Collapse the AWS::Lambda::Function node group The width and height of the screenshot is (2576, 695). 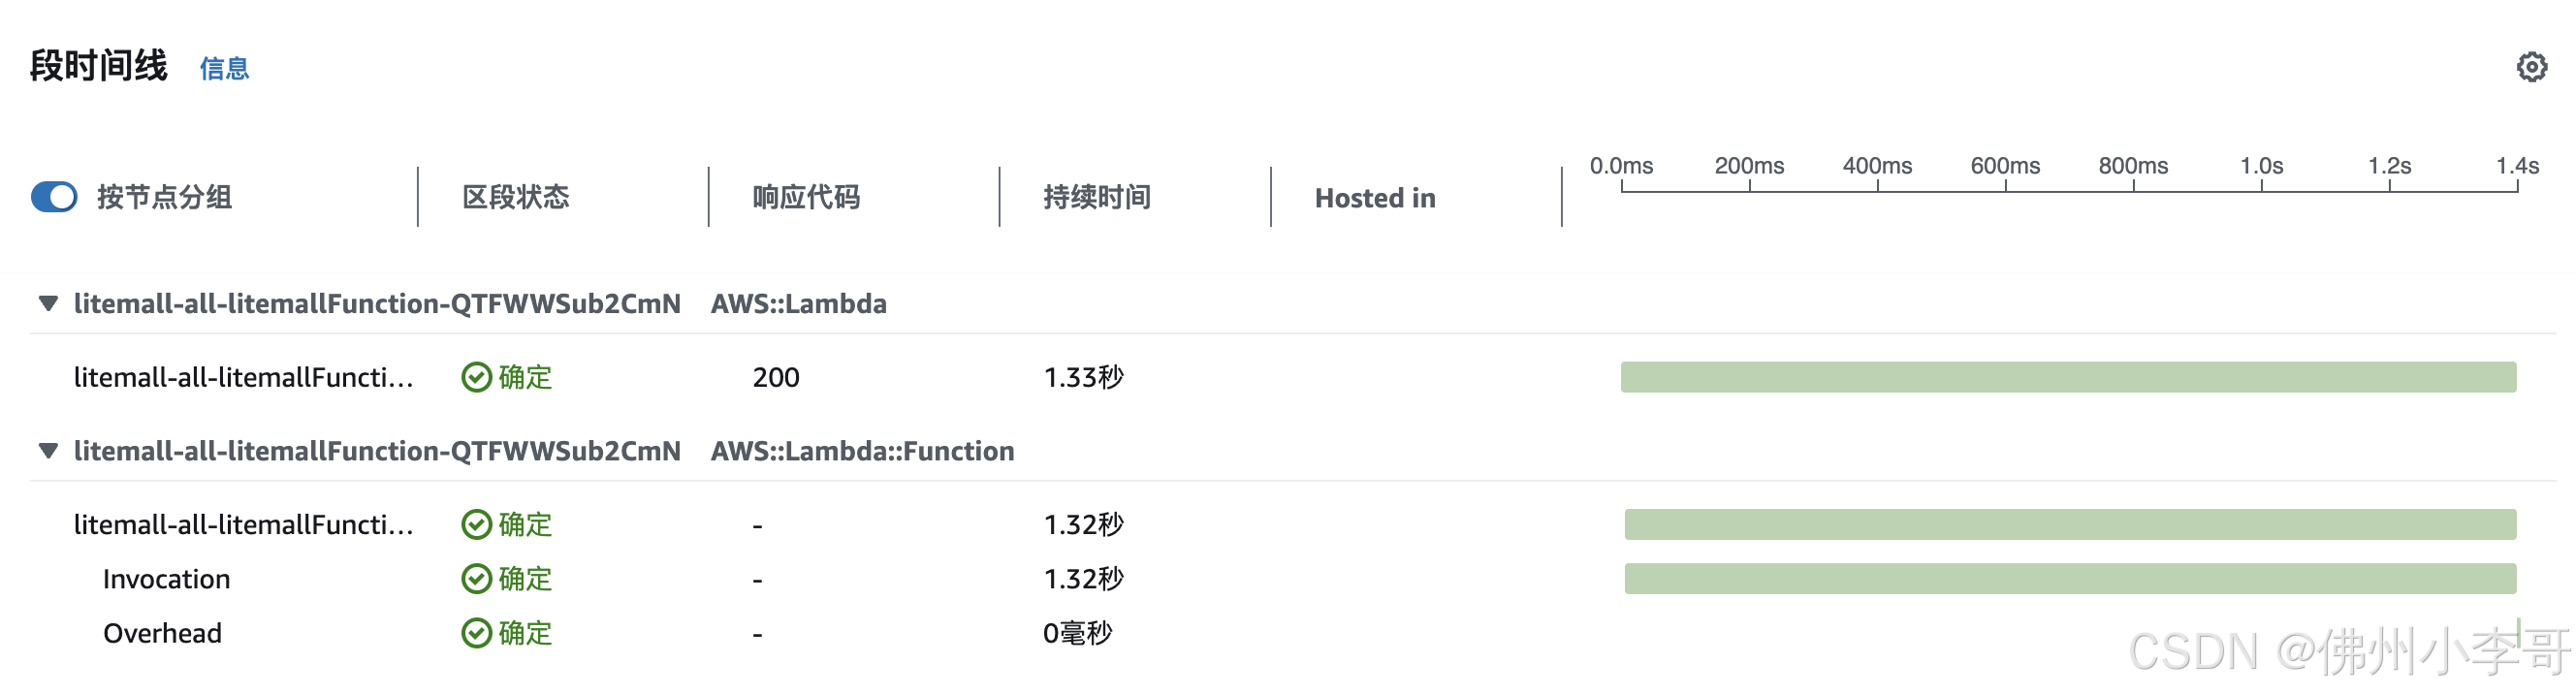coord(48,451)
